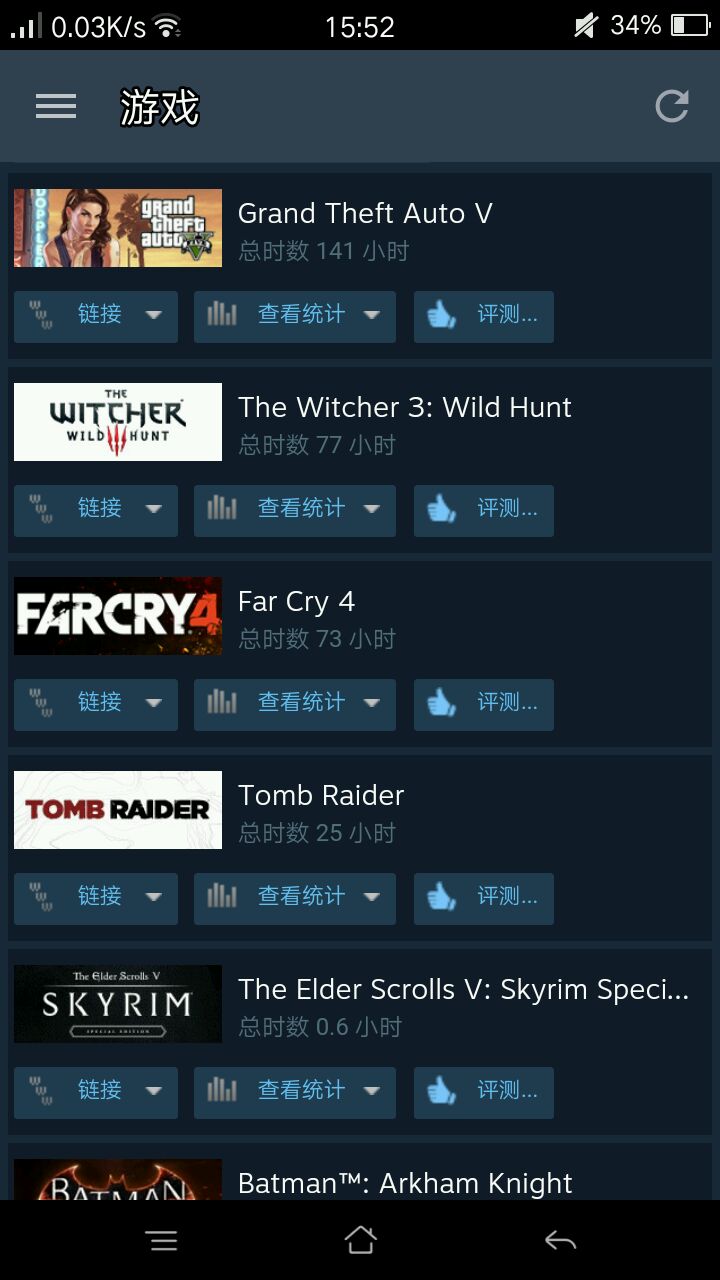This screenshot has width=720, height=1280.
Task: Tap Android back arrow in navigation bar
Action: (560, 1241)
